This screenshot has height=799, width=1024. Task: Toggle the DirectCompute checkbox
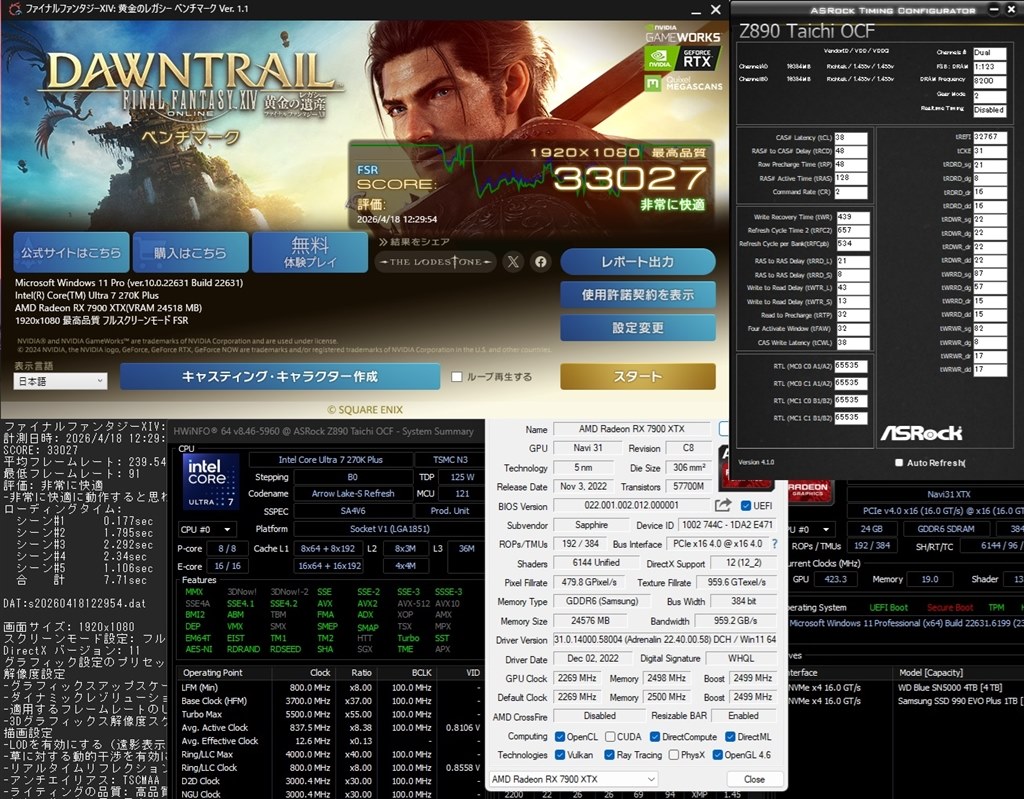pyautogui.click(x=655, y=736)
